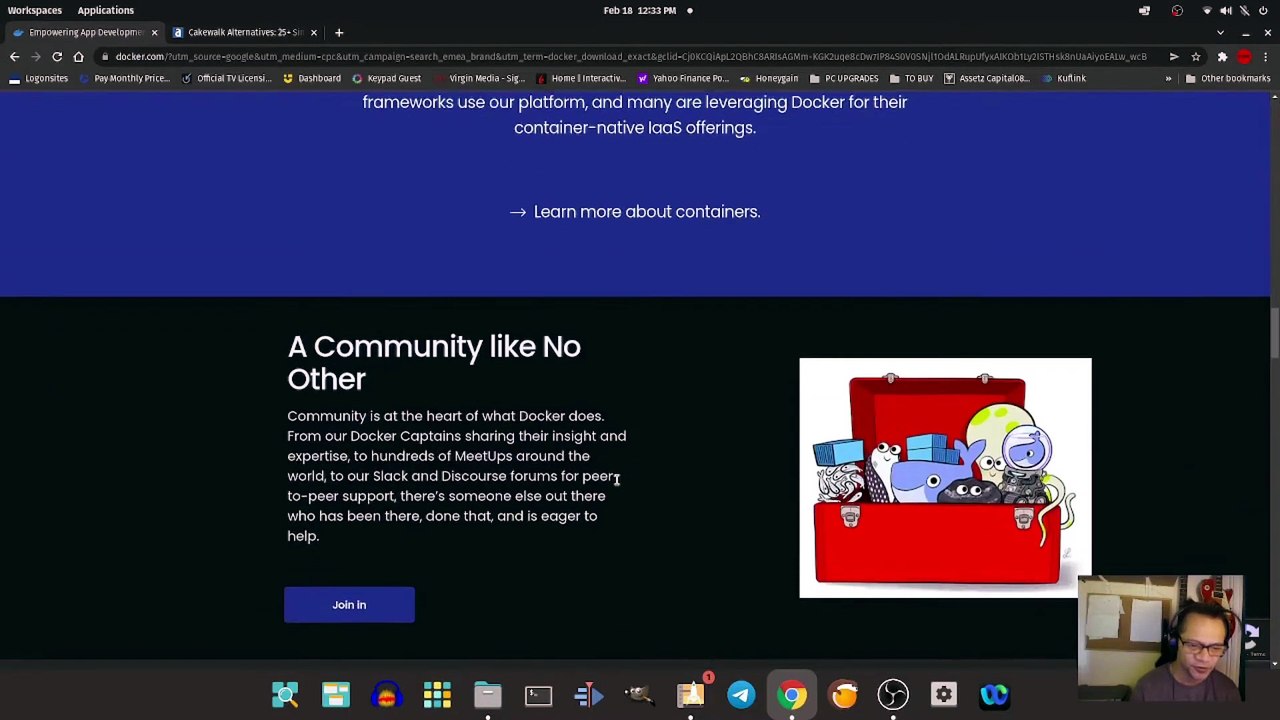Open the orange swirl dock app
Viewport: 1280px width, 720px height.
pyautogui.click(x=843, y=694)
